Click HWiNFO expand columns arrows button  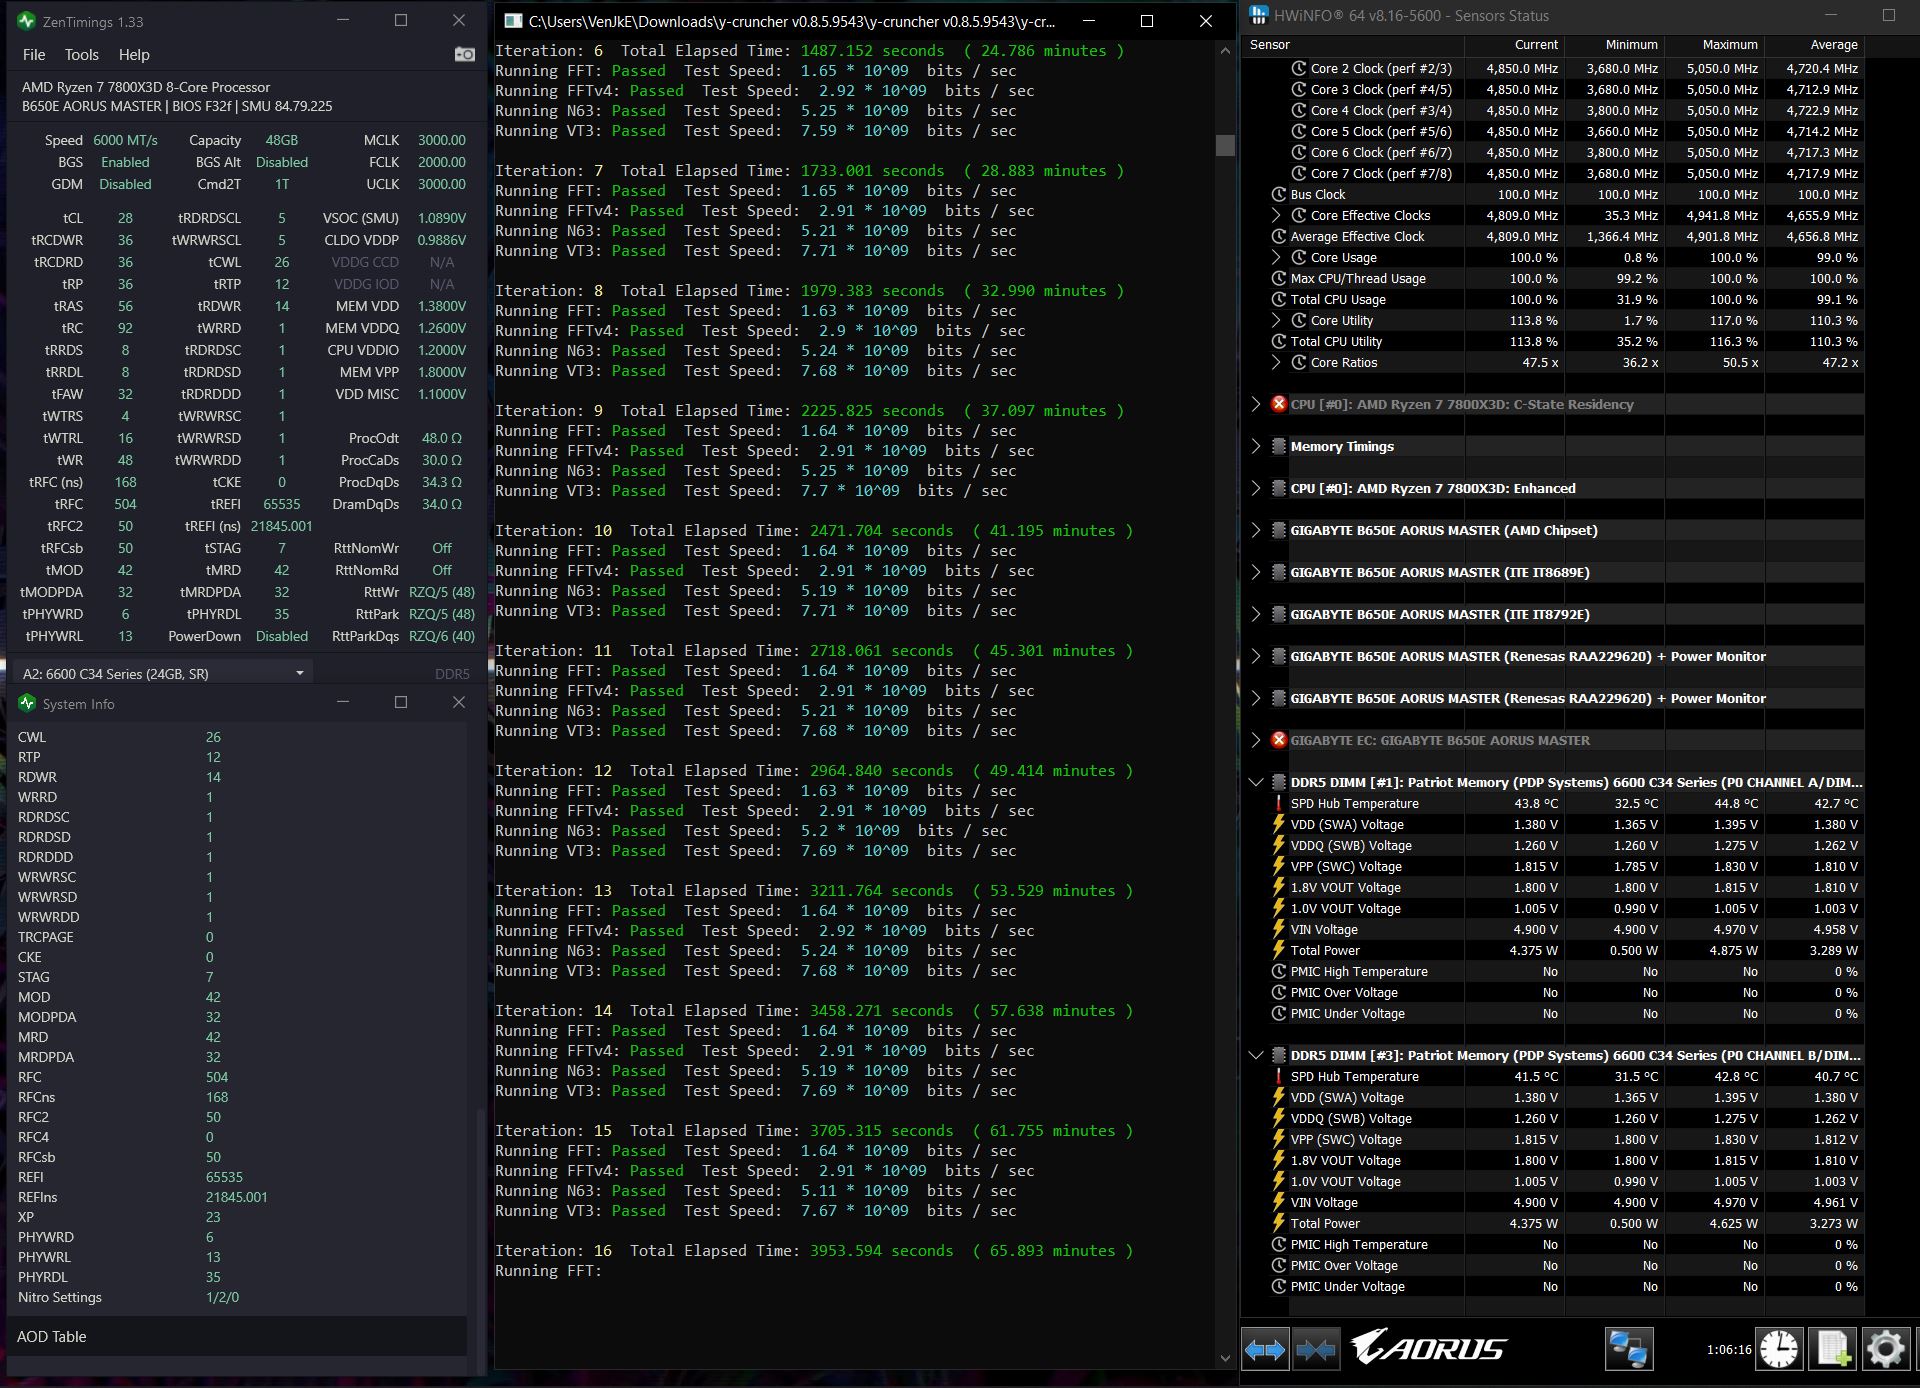(x=1265, y=1350)
